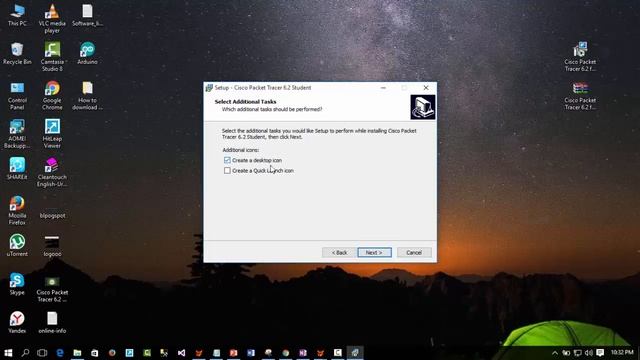
Task: Select VLC media player desktop icon
Action: tap(52, 18)
